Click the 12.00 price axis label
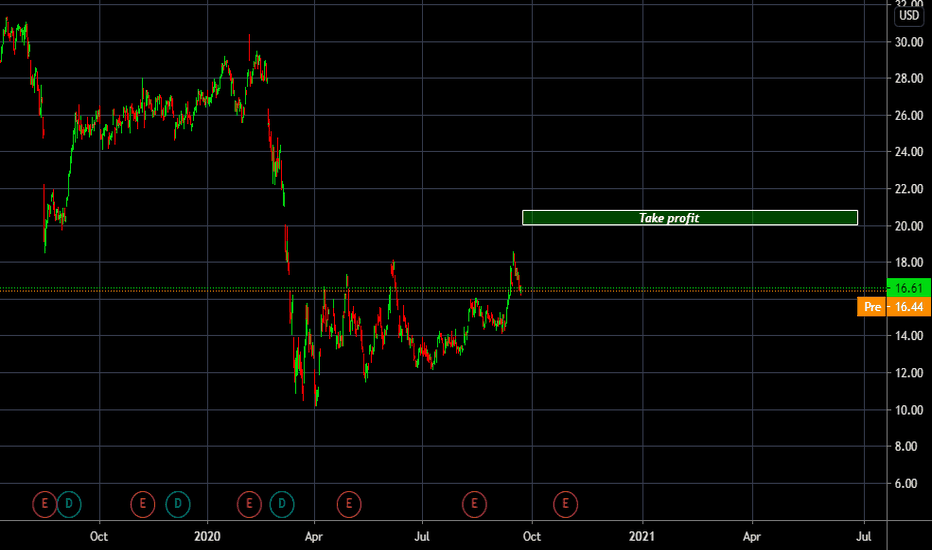 (x=909, y=373)
